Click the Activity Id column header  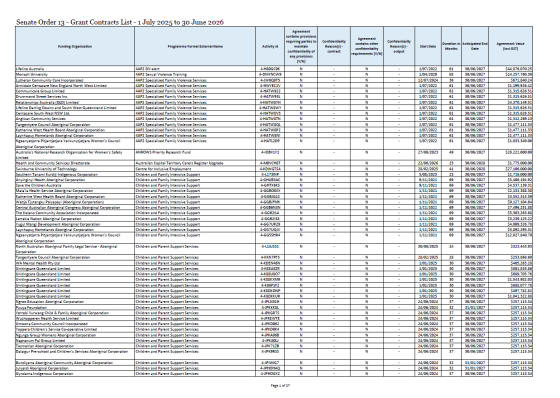click(270, 46)
